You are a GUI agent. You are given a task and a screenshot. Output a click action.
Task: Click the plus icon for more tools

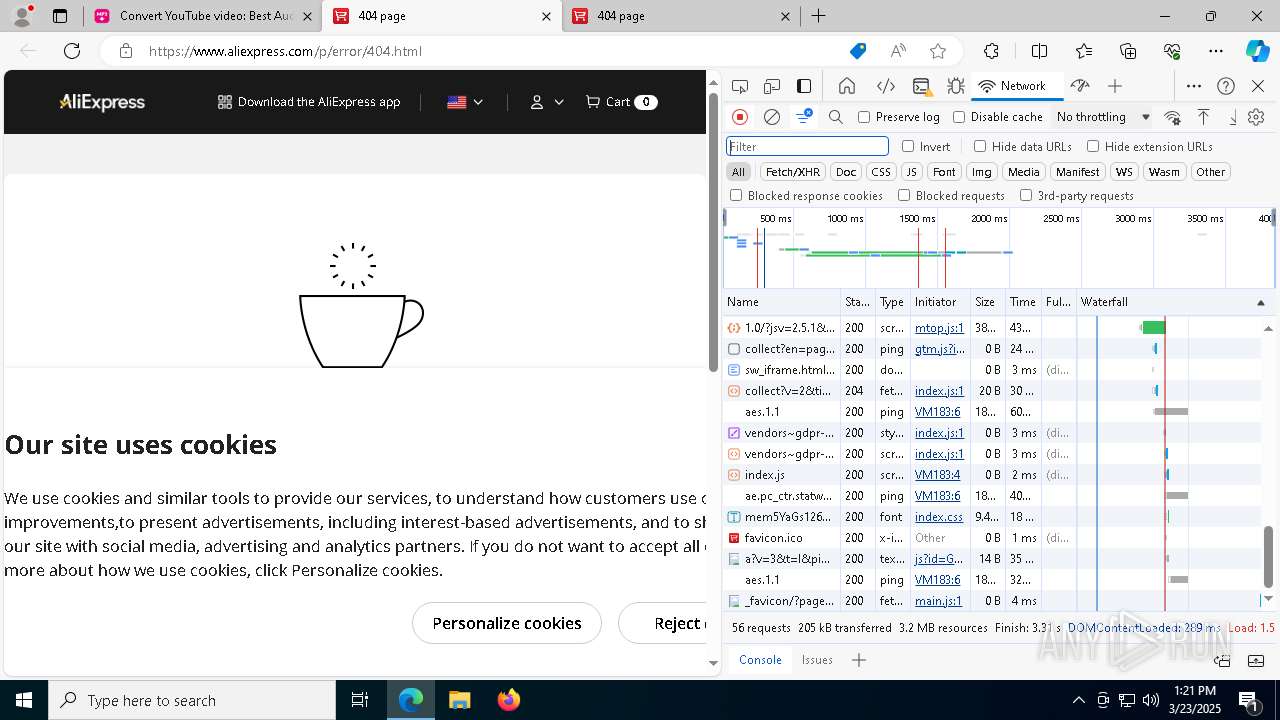point(1115,86)
